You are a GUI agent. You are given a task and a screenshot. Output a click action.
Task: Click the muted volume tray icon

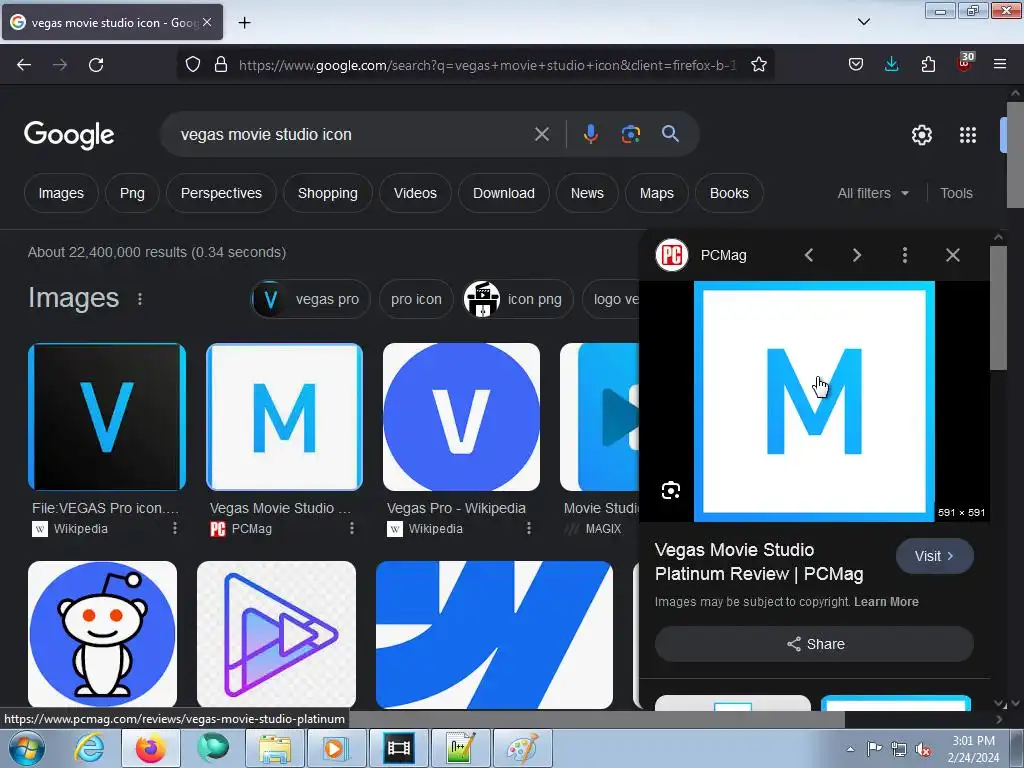pos(923,749)
